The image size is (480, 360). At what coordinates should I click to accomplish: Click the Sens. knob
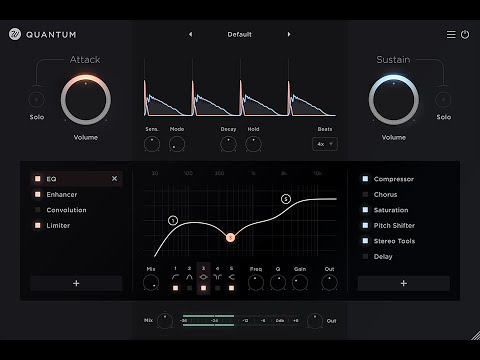tap(152, 144)
